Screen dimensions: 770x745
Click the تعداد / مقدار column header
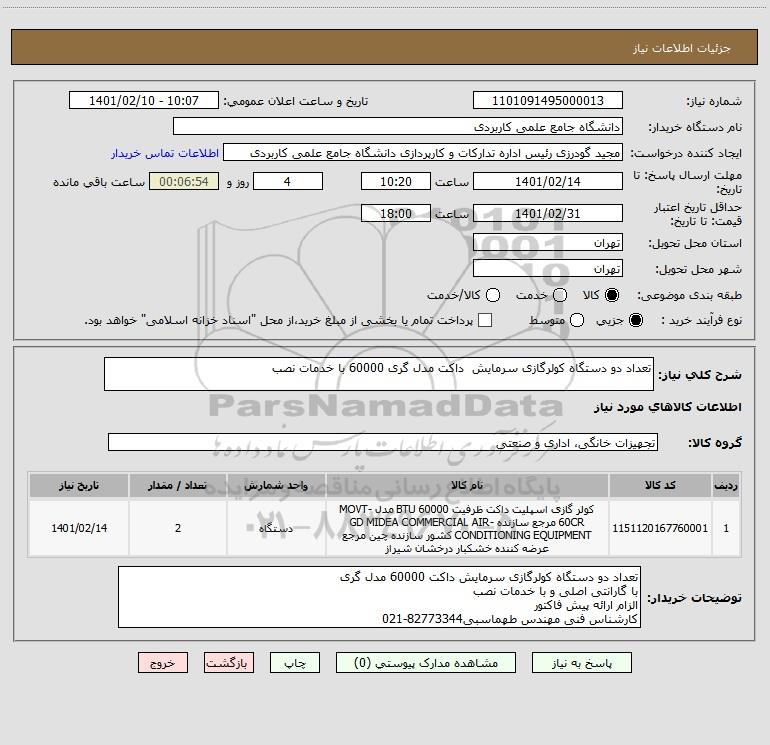pyautogui.click(x=178, y=486)
